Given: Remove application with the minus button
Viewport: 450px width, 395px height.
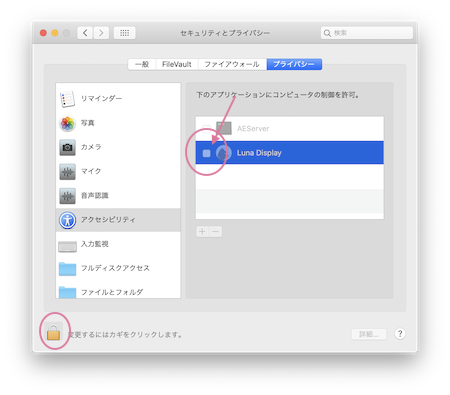Looking at the screenshot, I should coord(216,231).
